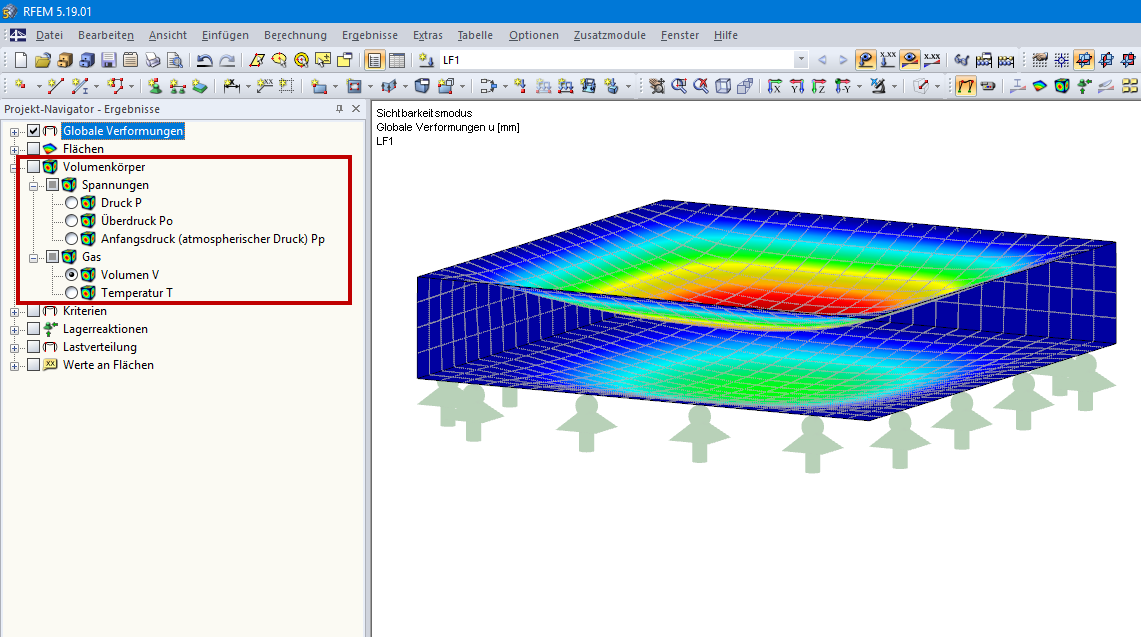1141x637 pixels.
Task: Close the Projekt-Navigator panel
Action: (356, 108)
